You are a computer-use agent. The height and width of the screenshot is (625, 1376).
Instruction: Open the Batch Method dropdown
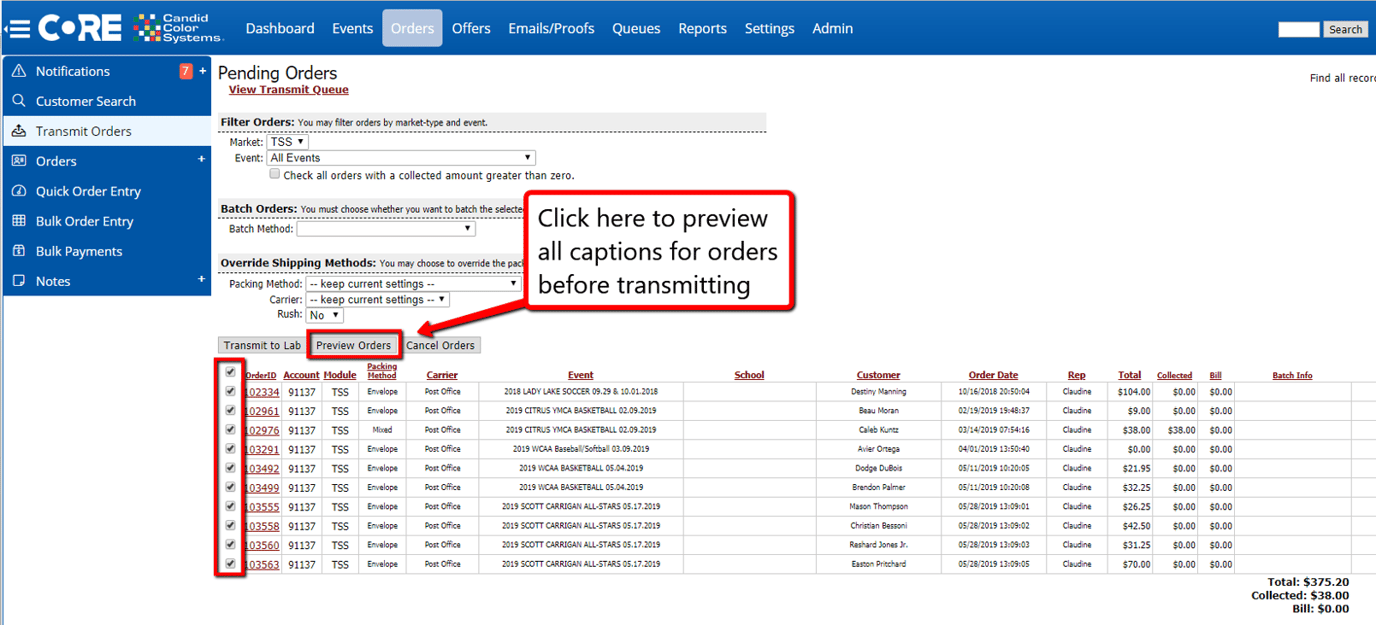[385, 228]
